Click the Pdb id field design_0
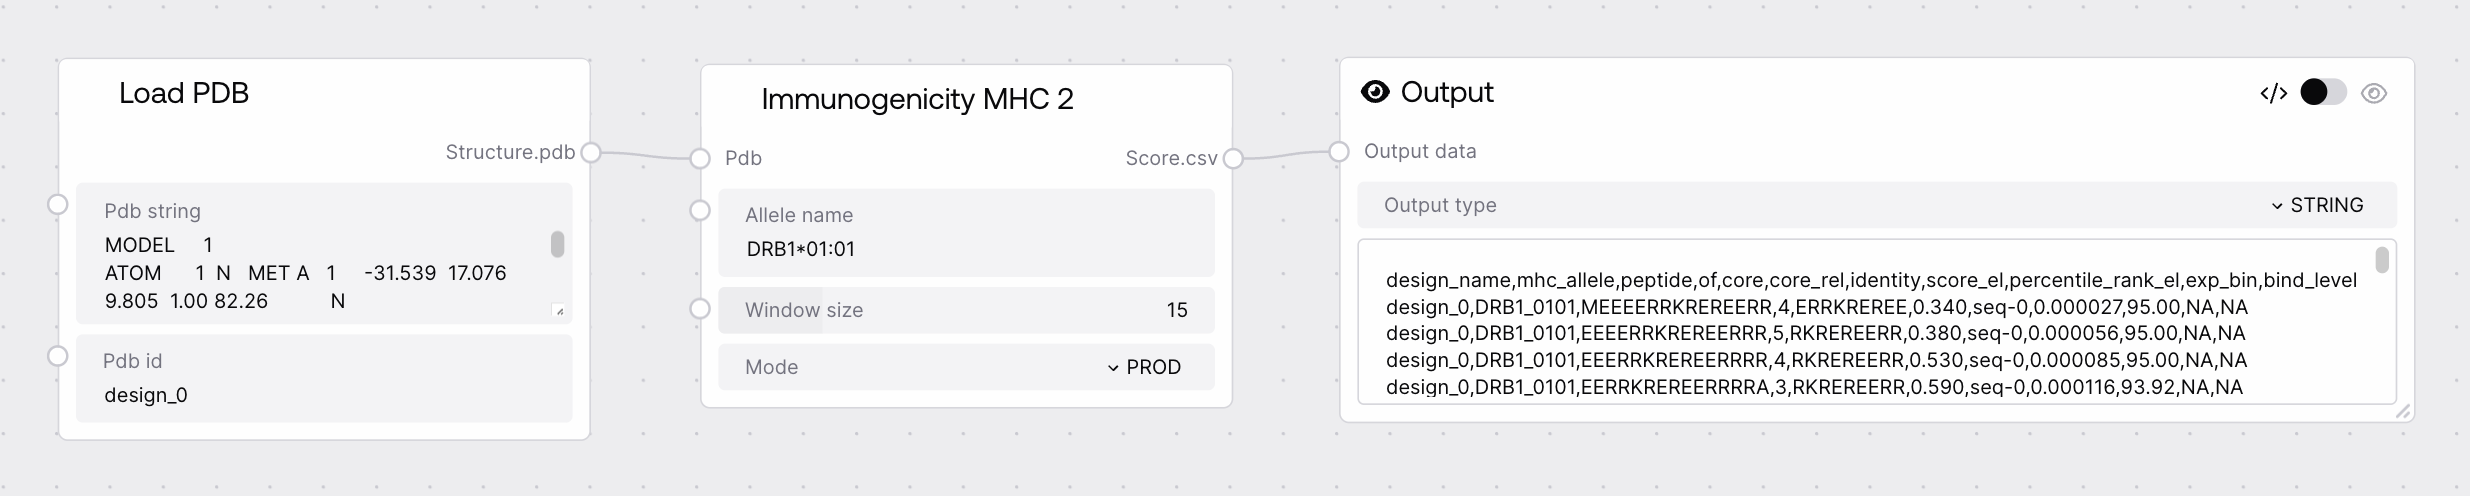This screenshot has width=2470, height=496. tap(324, 395)
